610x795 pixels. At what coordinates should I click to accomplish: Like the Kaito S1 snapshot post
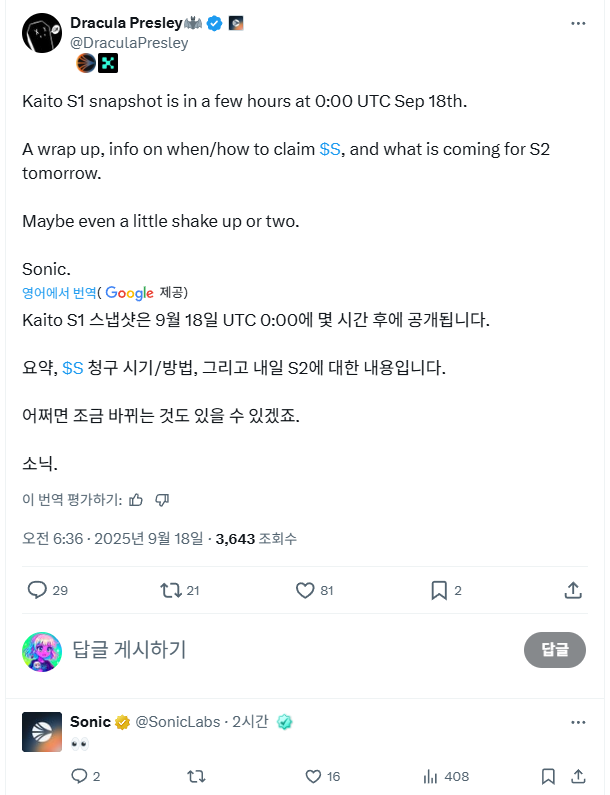pos(305,590)
